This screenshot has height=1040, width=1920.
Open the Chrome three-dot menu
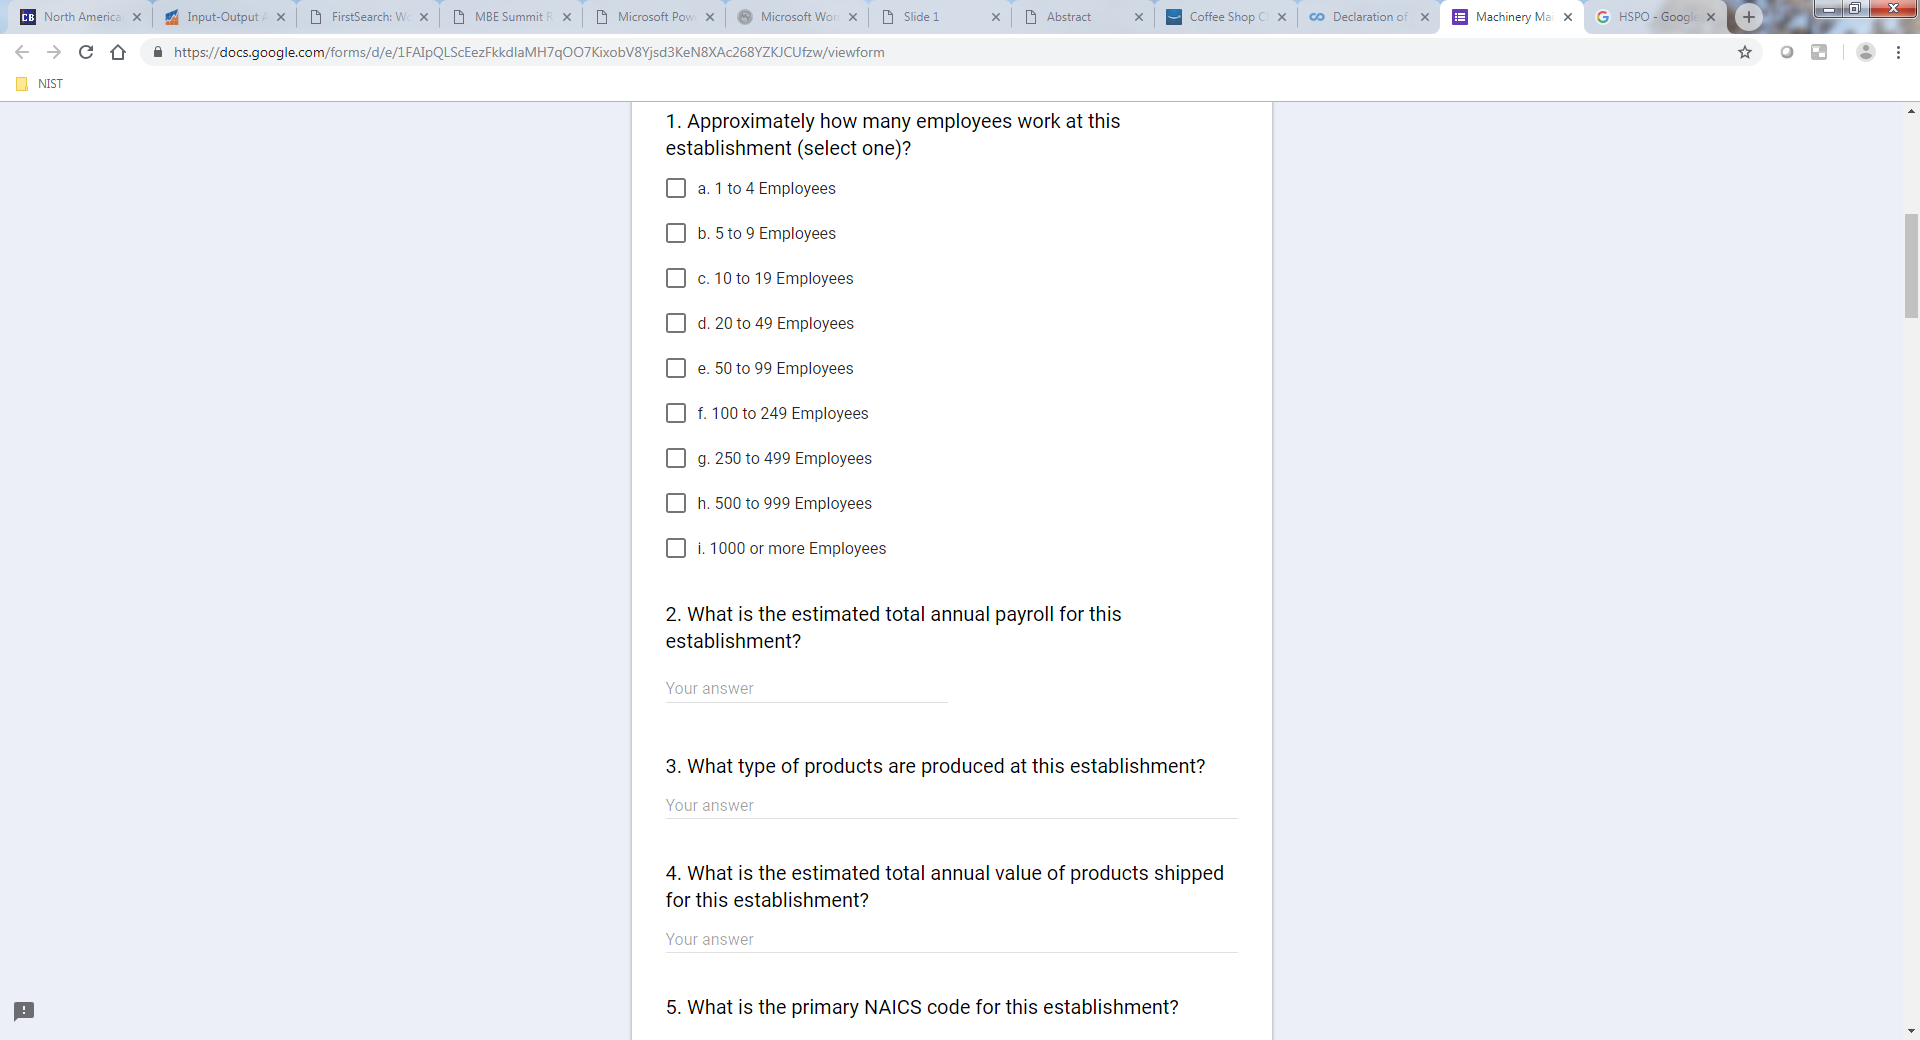click(1898, 52)
